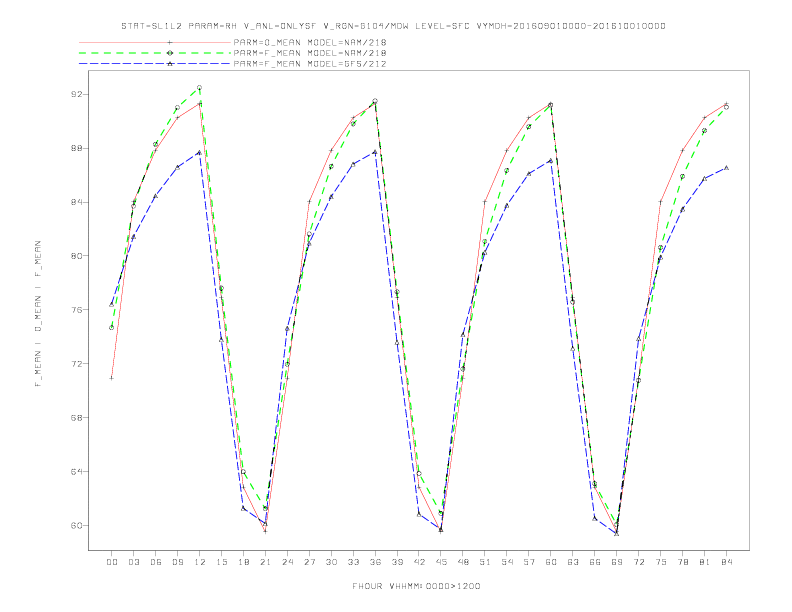
Task: Click the x-axis tick label 09
Action: pos(177,562)
